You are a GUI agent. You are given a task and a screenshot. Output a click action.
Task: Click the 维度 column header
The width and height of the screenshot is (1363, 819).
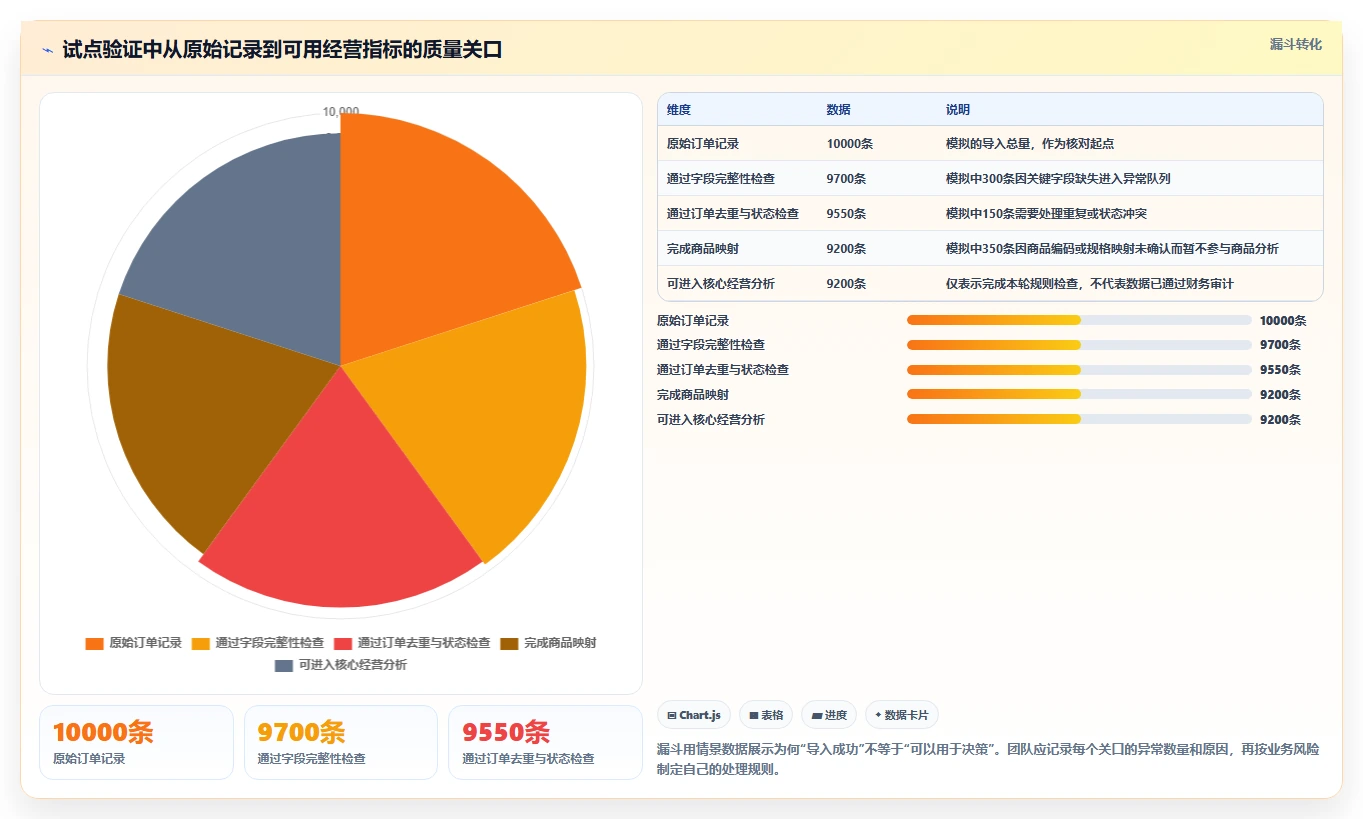coord(679,110)
